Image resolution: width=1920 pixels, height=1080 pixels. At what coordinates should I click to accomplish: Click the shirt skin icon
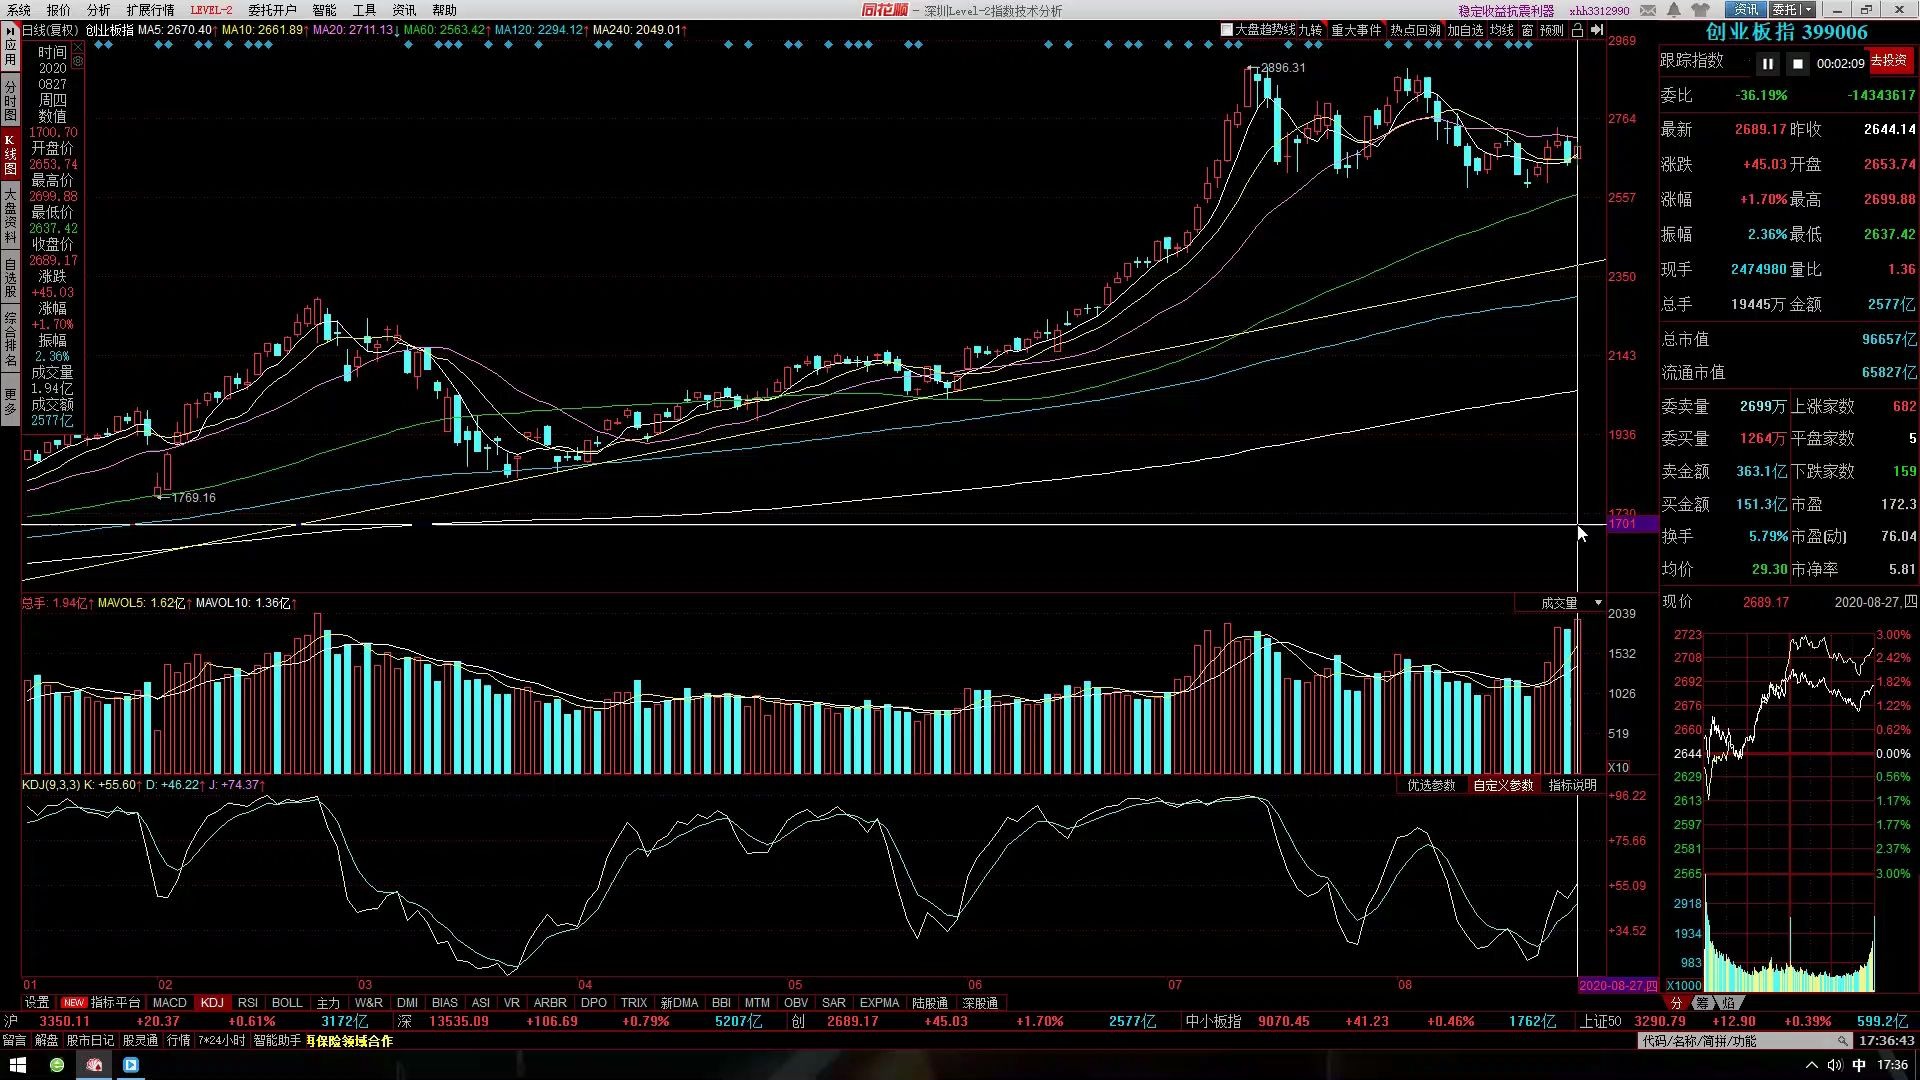[x=1700, y=10]
